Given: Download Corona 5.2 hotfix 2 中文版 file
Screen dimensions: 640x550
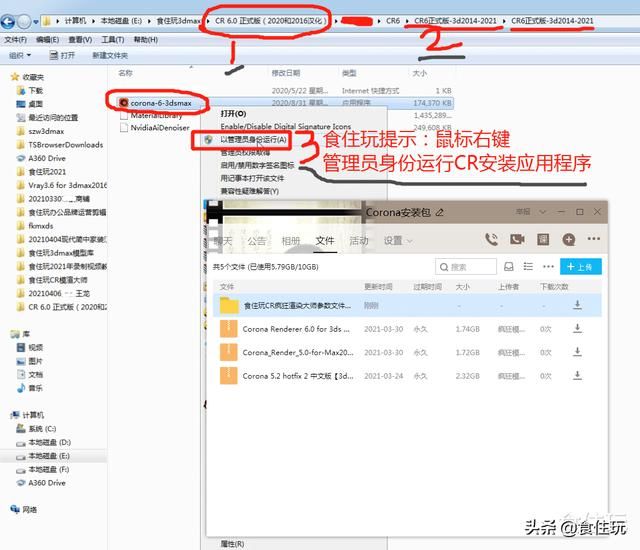Looking at the screenshot, I should (577, 375).
